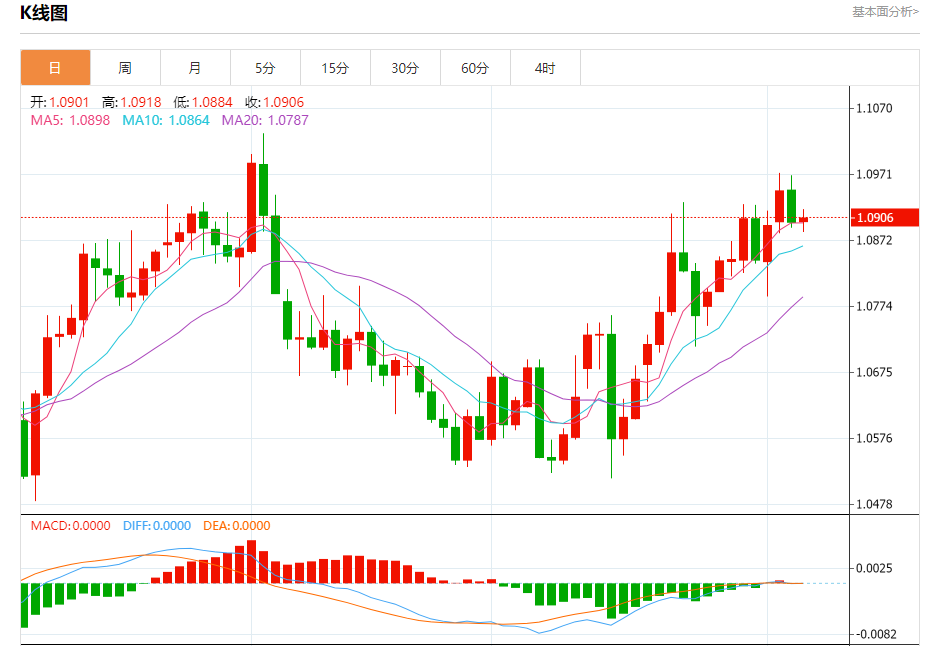928x646 pixels.
Task: Click the DEA: 0.0000 label
Action: pos(237,526)
